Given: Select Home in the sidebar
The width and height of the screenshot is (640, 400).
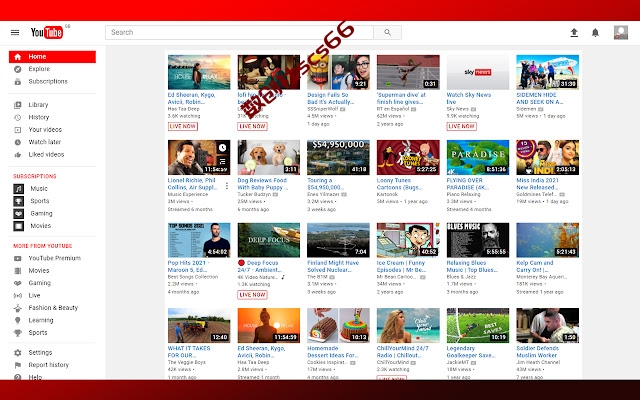Looking at the screenshot, I should point(52,57).
